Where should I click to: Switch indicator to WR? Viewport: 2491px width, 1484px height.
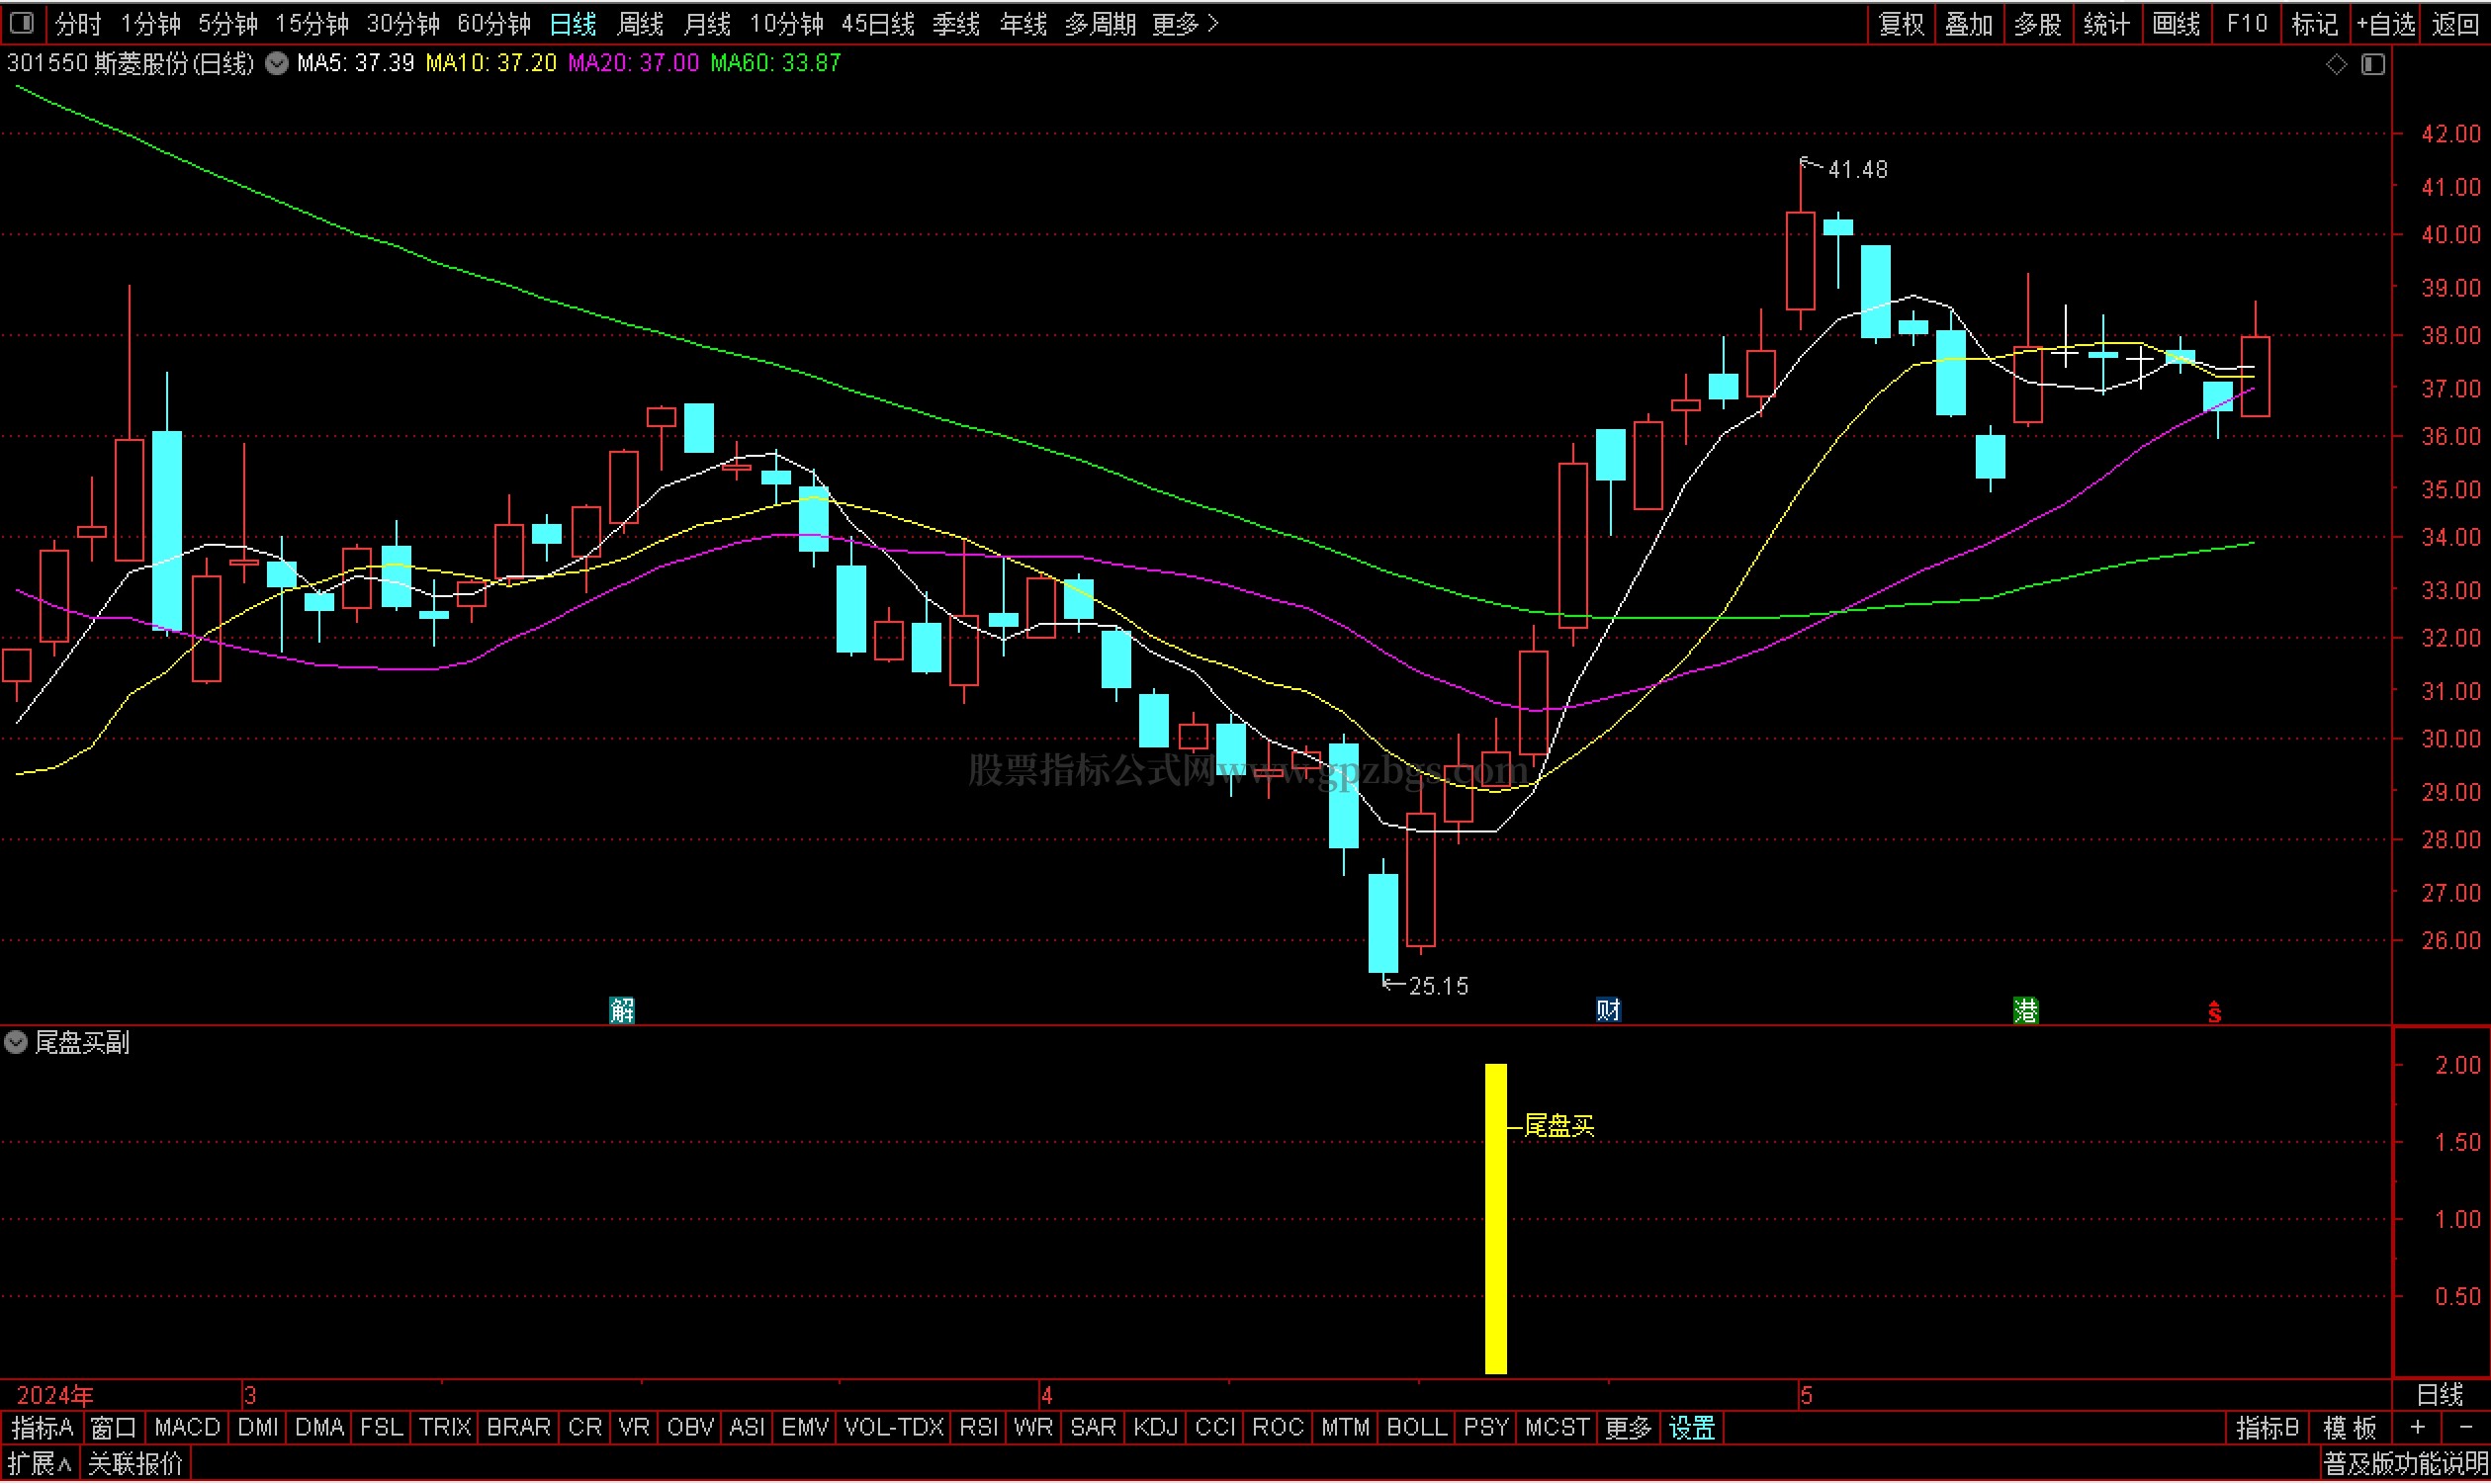1033,1428
